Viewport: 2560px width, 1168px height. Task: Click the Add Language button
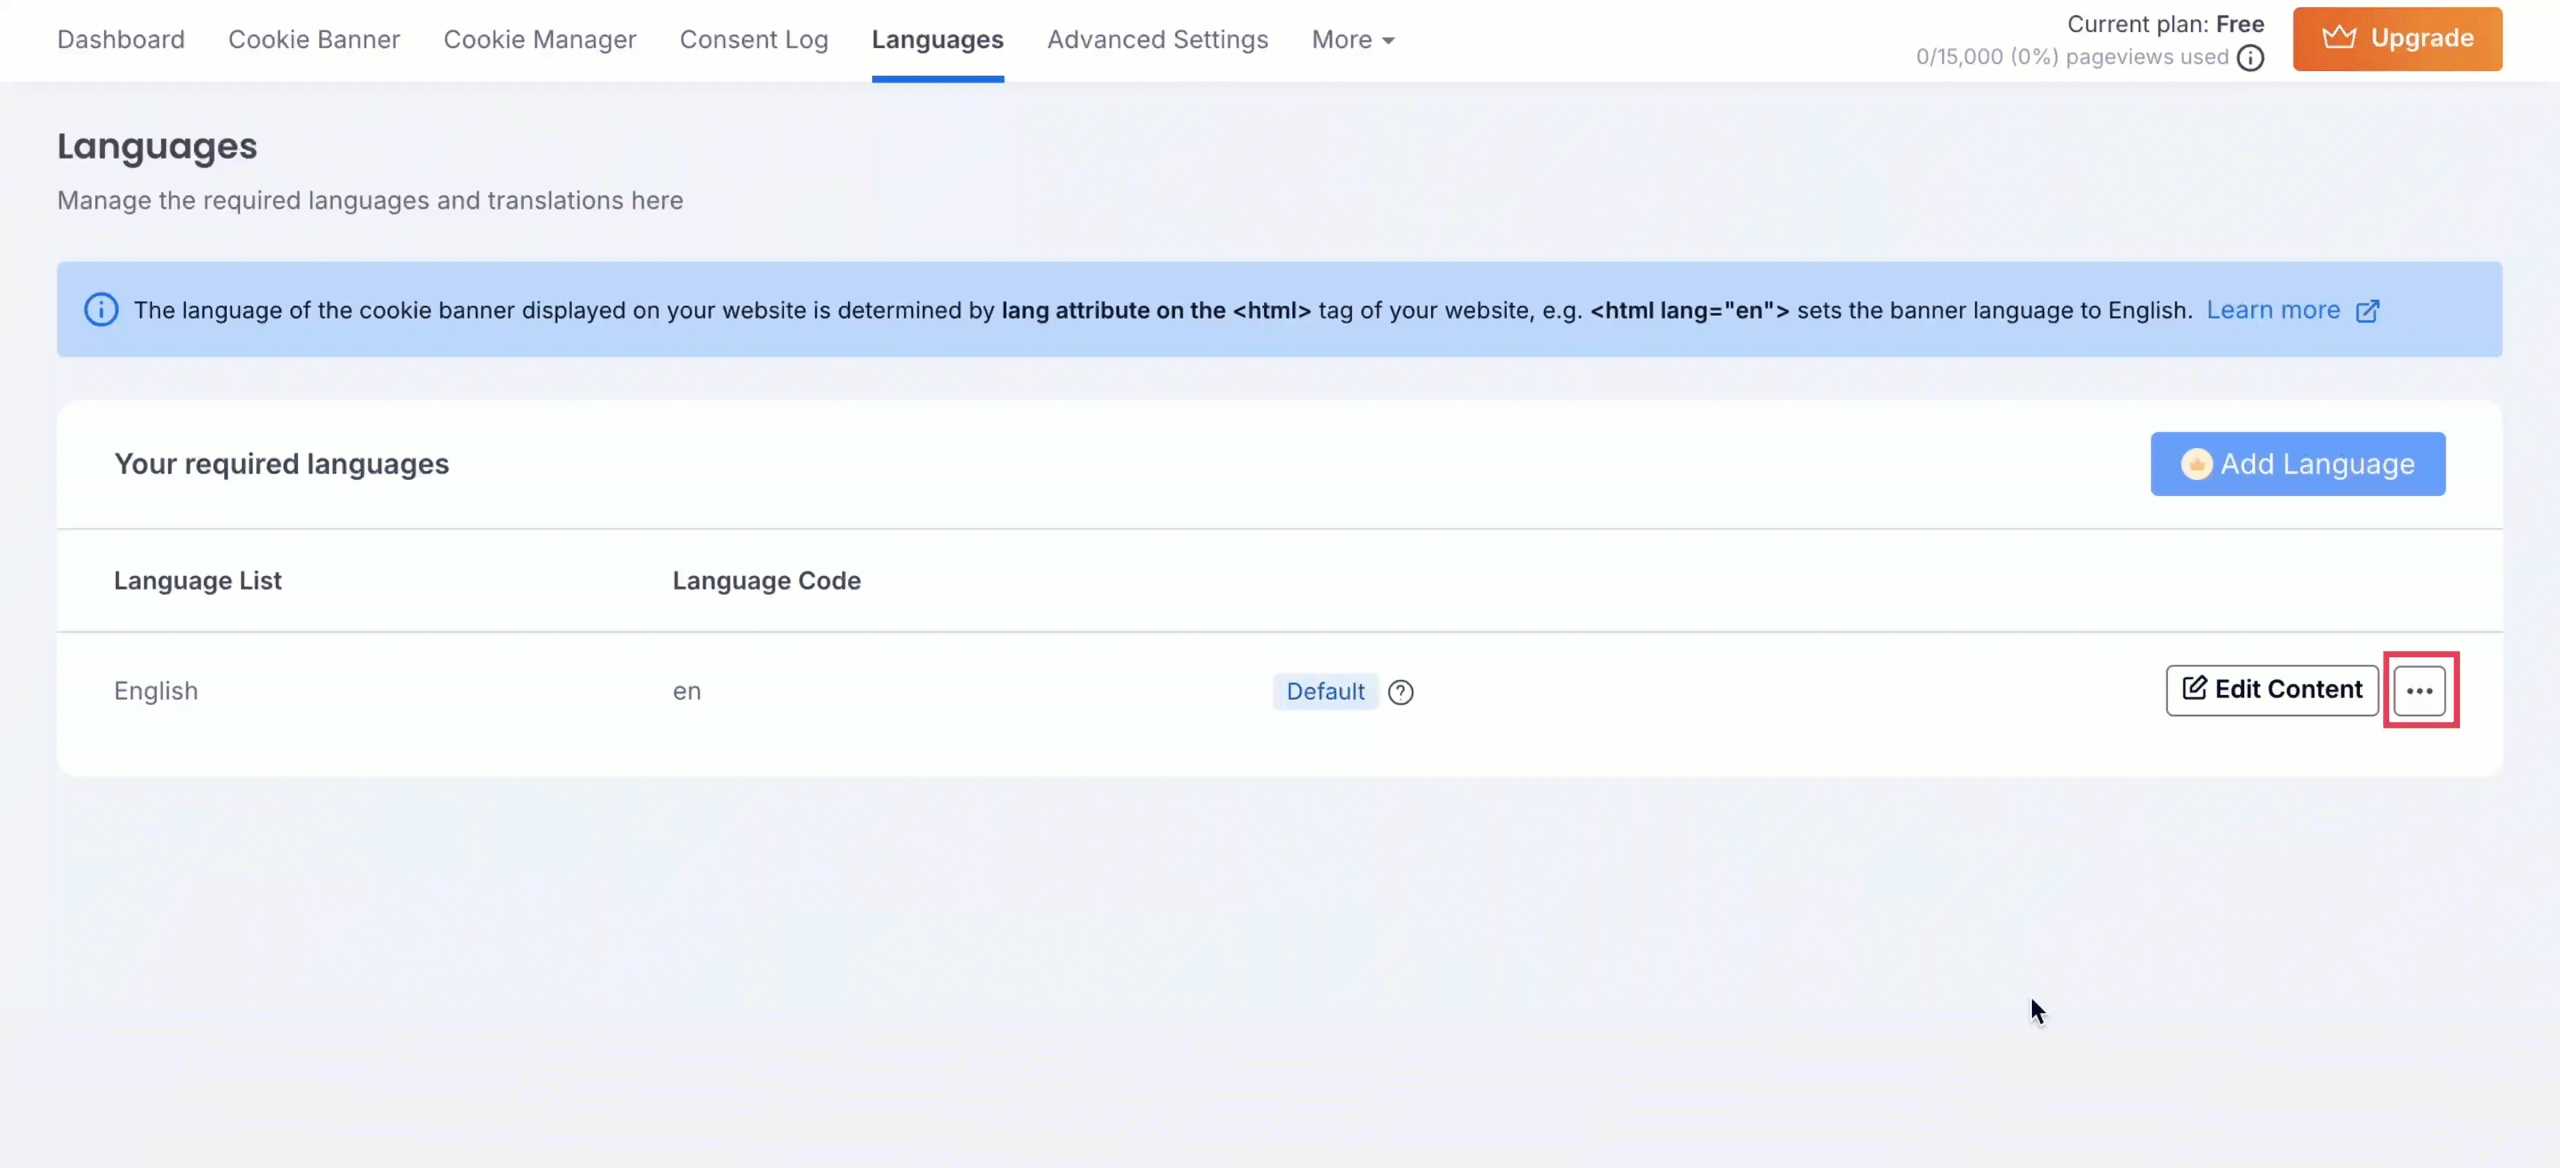[x=2298, y=464]
